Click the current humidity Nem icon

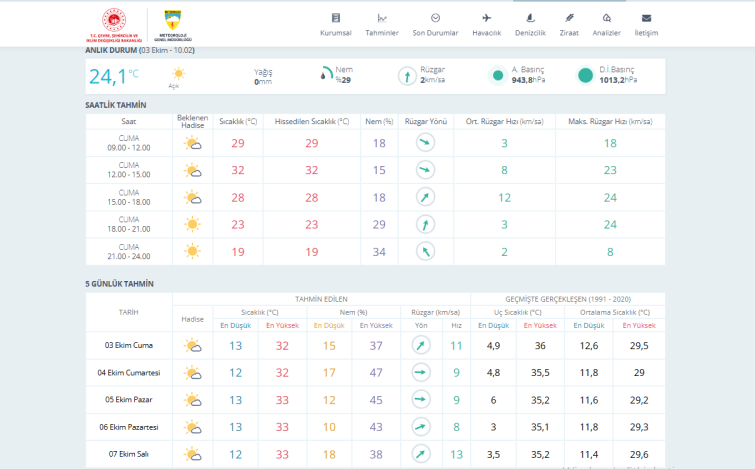point(326,74)
